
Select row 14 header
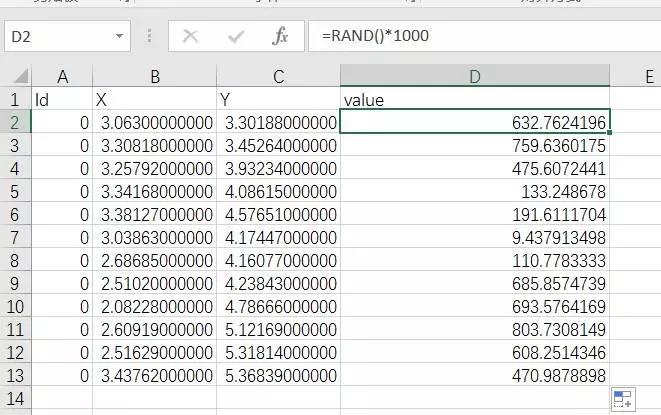(x=16, y=399)
